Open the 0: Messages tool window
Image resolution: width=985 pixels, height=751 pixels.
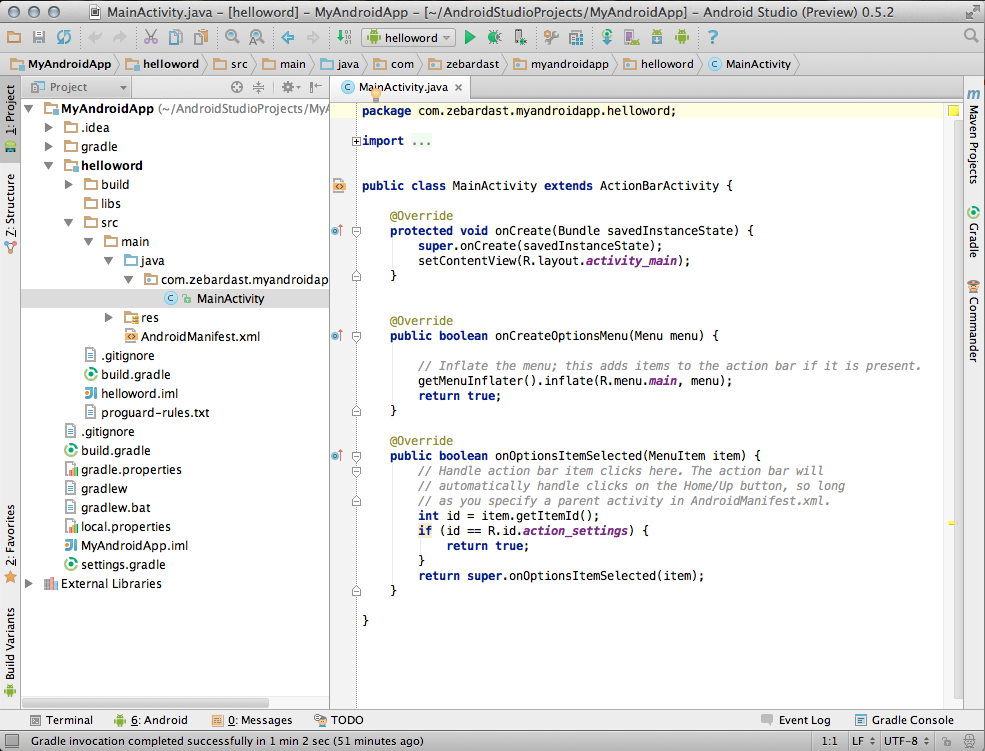252,720
